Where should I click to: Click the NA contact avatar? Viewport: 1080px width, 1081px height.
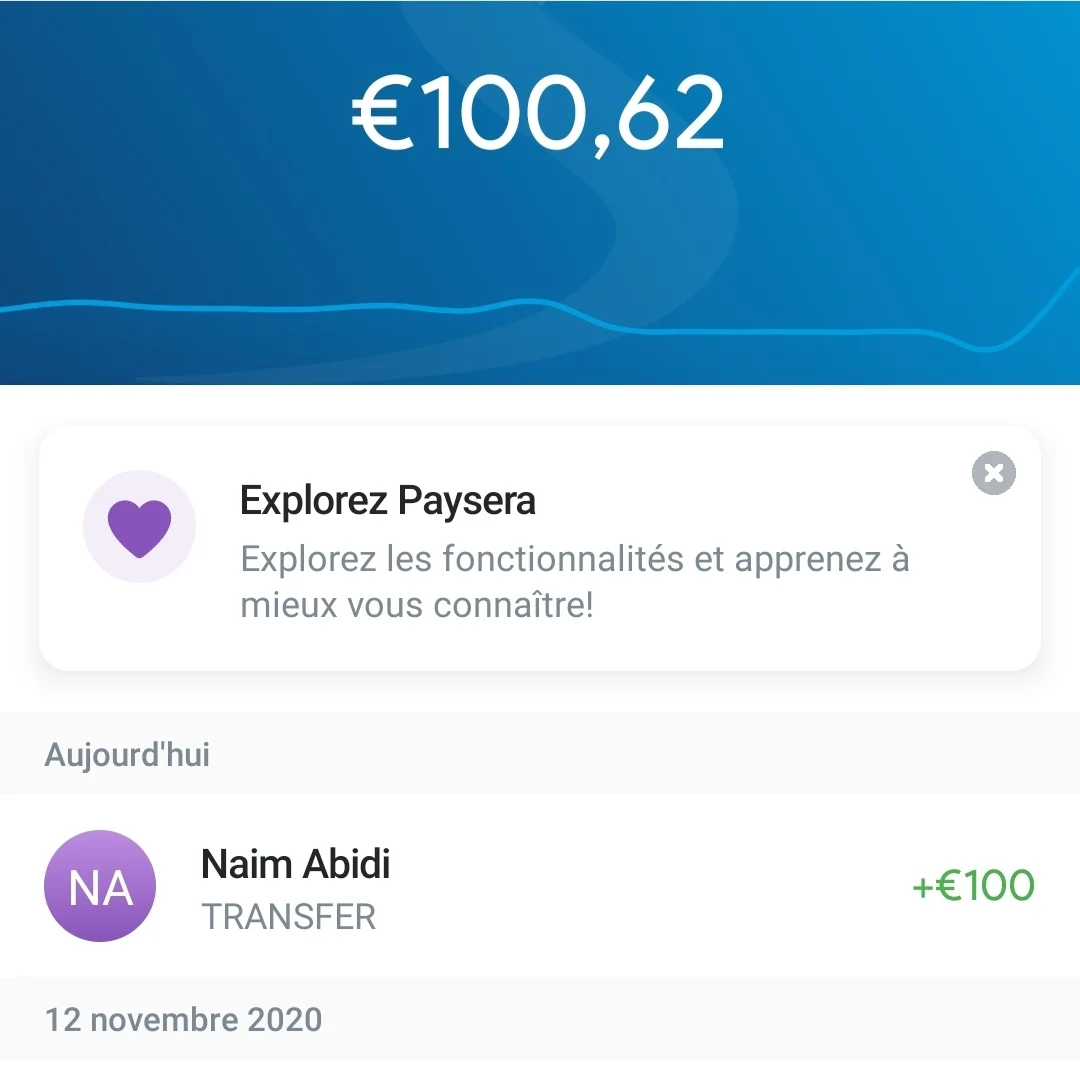(x=100, y=886)
